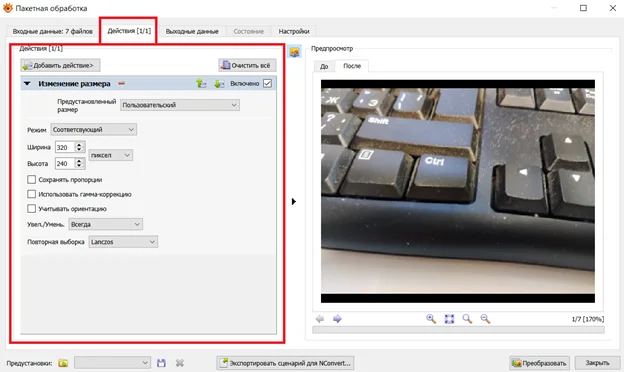The height and width of the screenshot is (372, 624).
Task: Click Экспортировать сценарий для NConvert
Action: [285, 363]
